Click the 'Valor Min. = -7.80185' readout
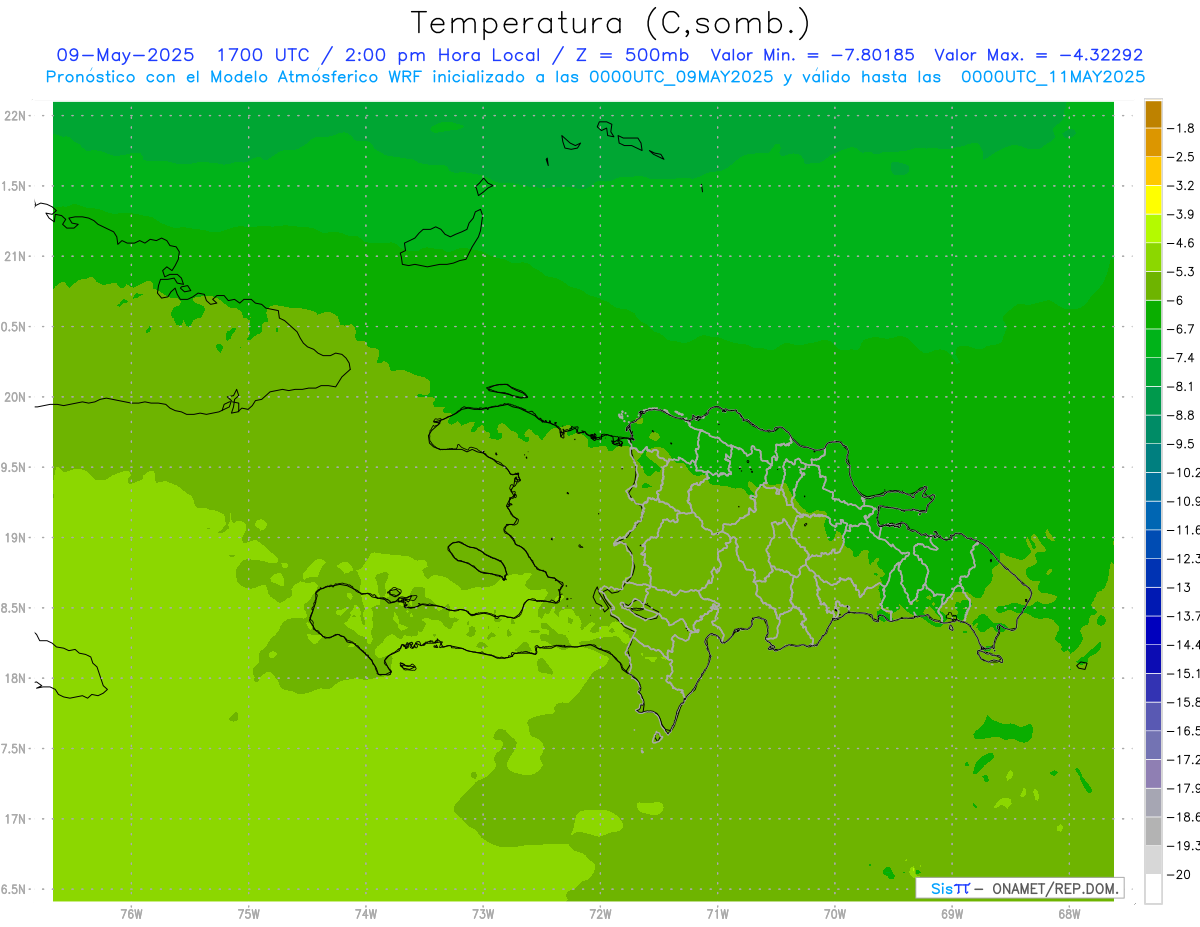The image size is (1200, 927). coord(812,55)
